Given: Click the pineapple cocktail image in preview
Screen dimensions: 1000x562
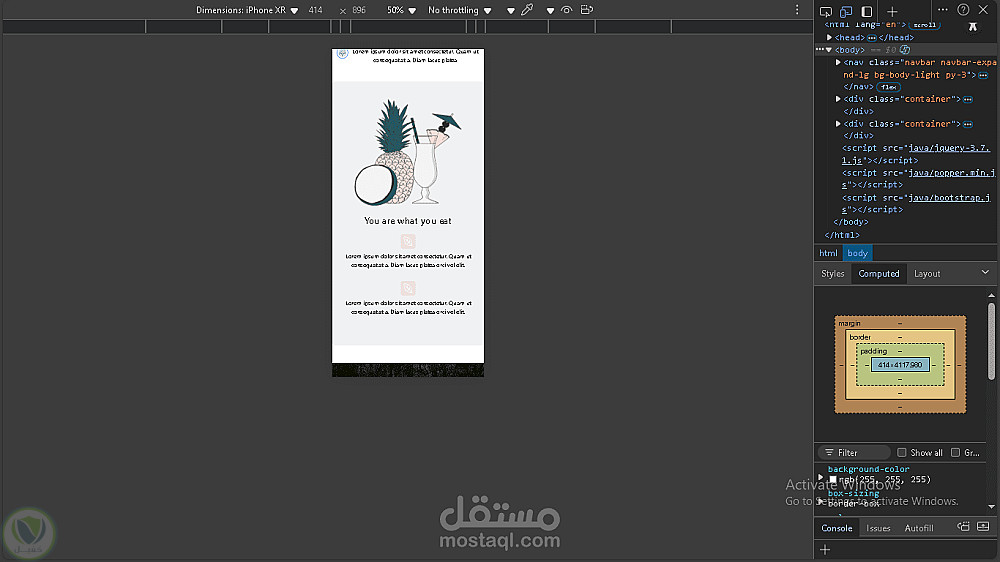Looking at the screenshot, I should tap(408, 152).
